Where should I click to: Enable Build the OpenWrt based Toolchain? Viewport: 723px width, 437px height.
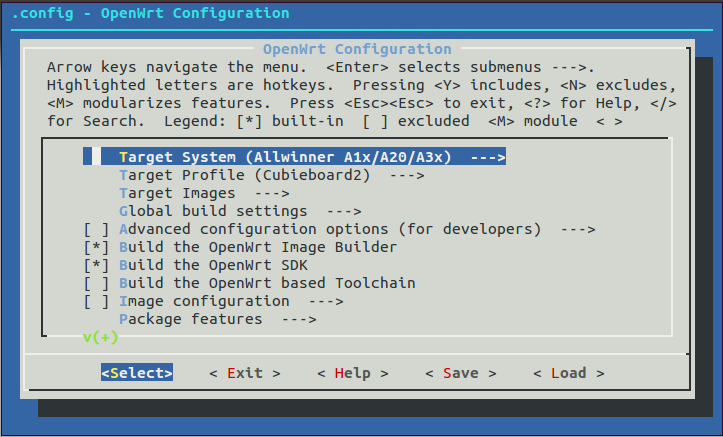tap(96, 283)
